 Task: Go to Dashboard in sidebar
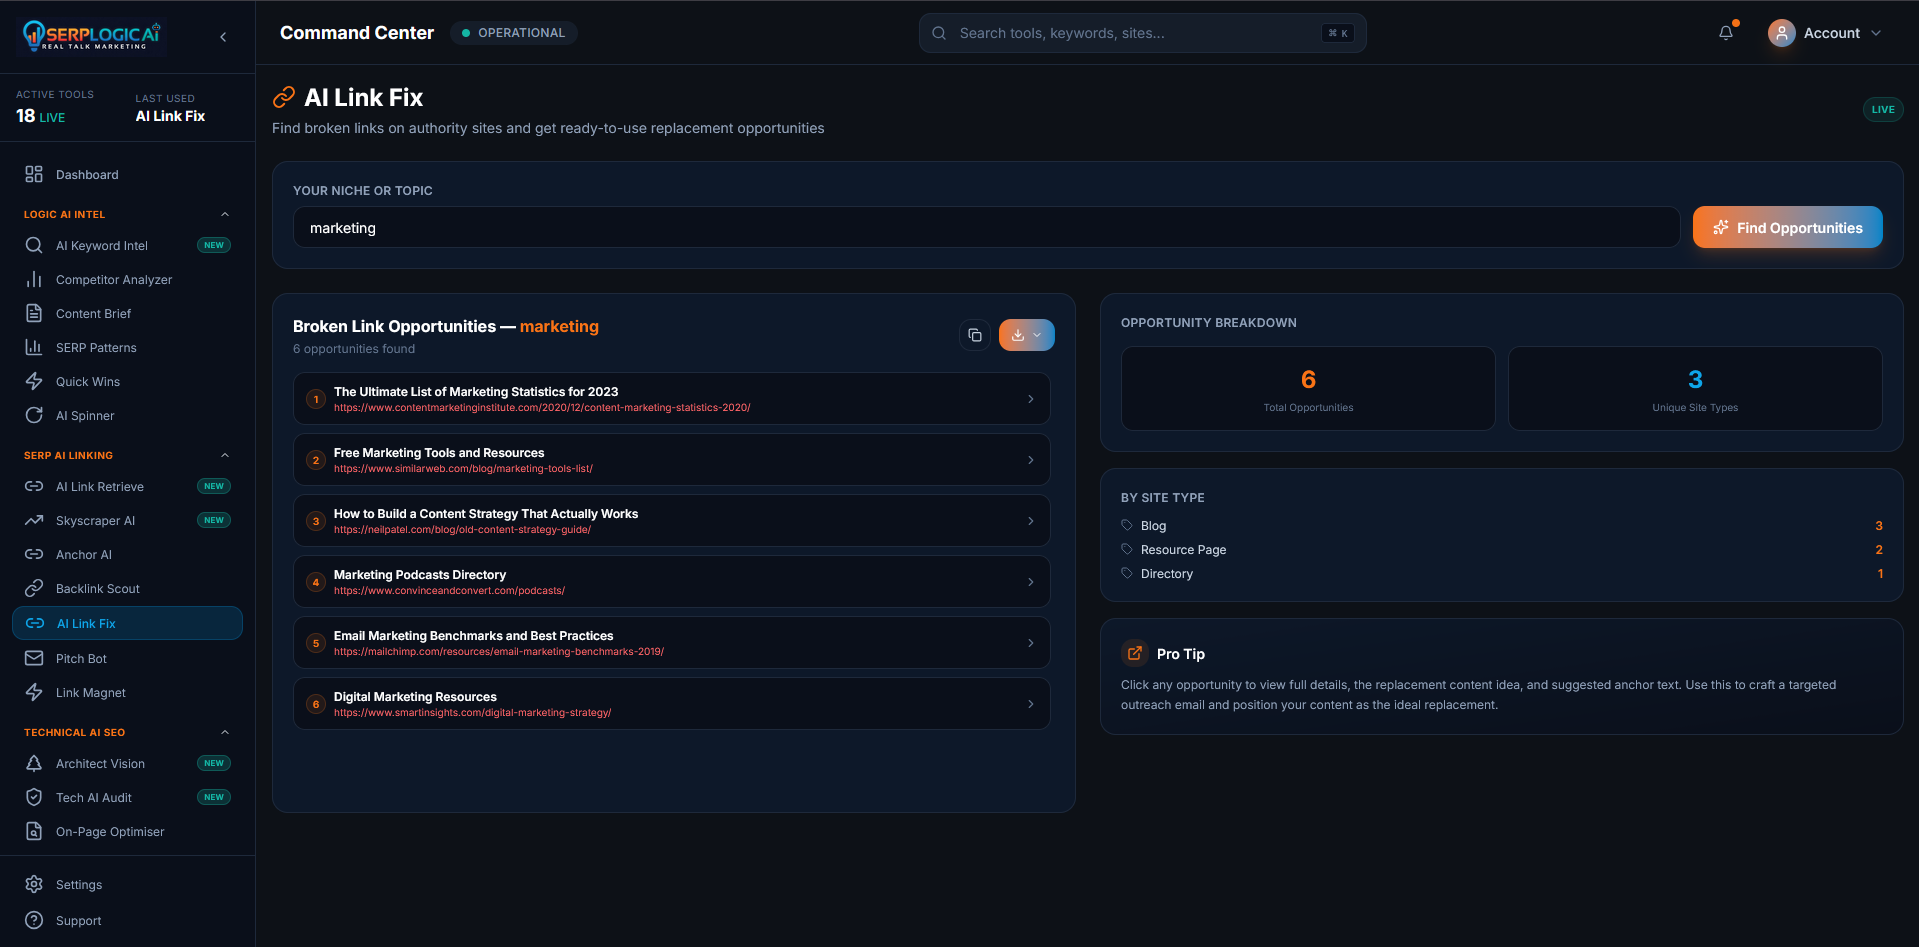pyautogui.click(x=127, y=174)
